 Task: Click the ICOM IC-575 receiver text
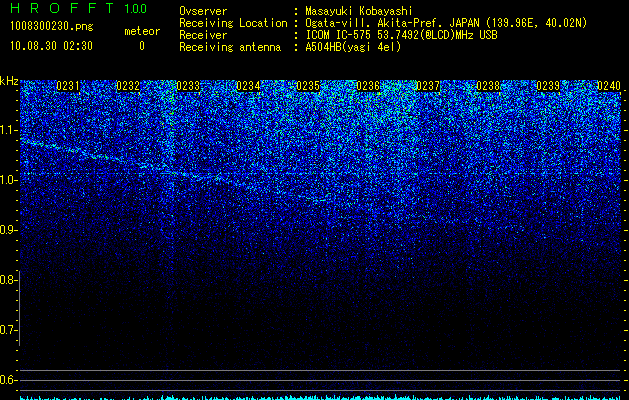[x=401, y=35]
